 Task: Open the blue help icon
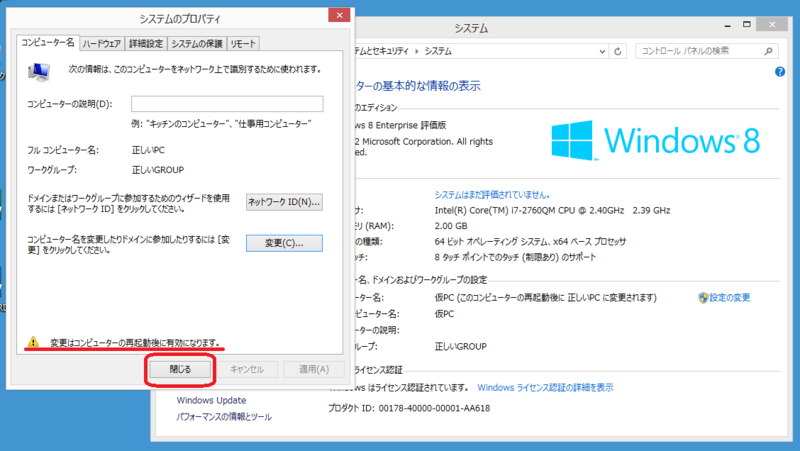click(x=780, y=72)
